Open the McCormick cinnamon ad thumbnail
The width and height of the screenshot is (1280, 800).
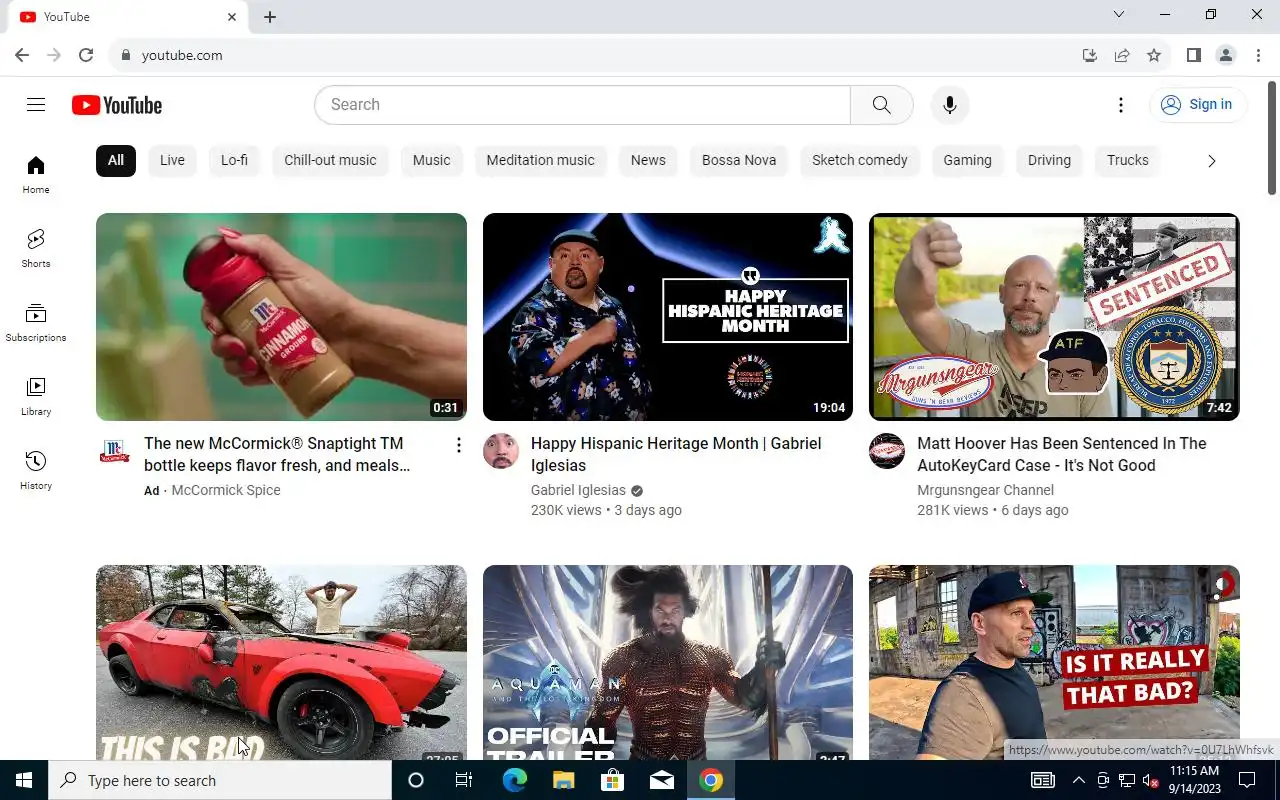281,317
